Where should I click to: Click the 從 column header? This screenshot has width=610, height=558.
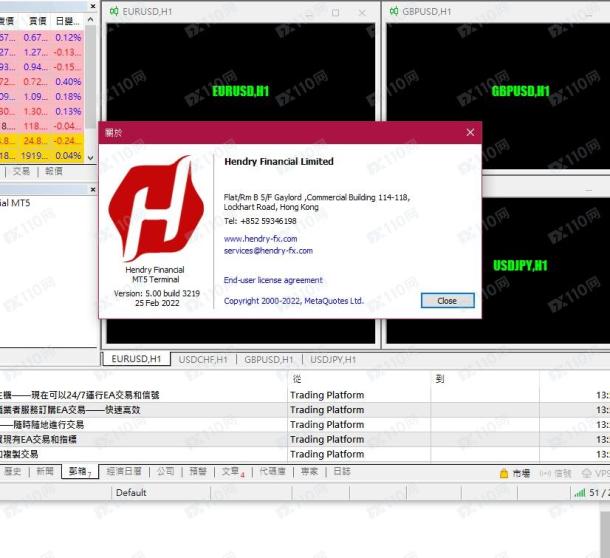coord(297,379)
